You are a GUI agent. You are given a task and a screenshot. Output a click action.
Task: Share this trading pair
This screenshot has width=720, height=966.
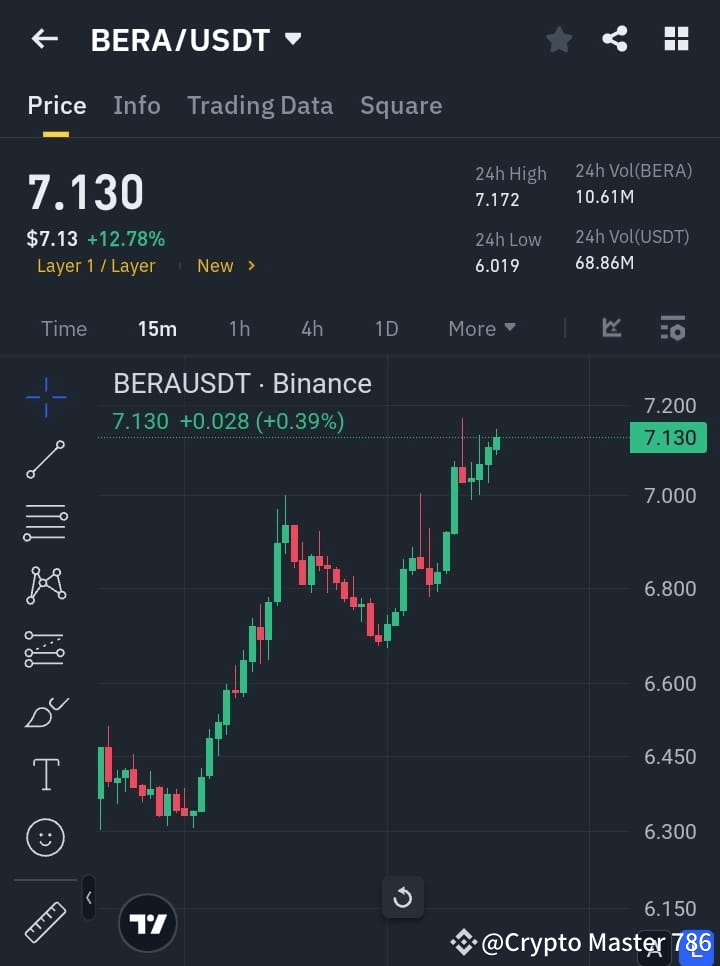coord(615,39)
